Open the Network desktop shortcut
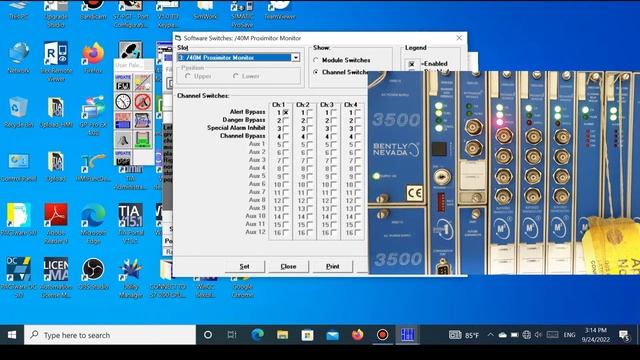Viewport: 640px width, 360px height. 19,58
